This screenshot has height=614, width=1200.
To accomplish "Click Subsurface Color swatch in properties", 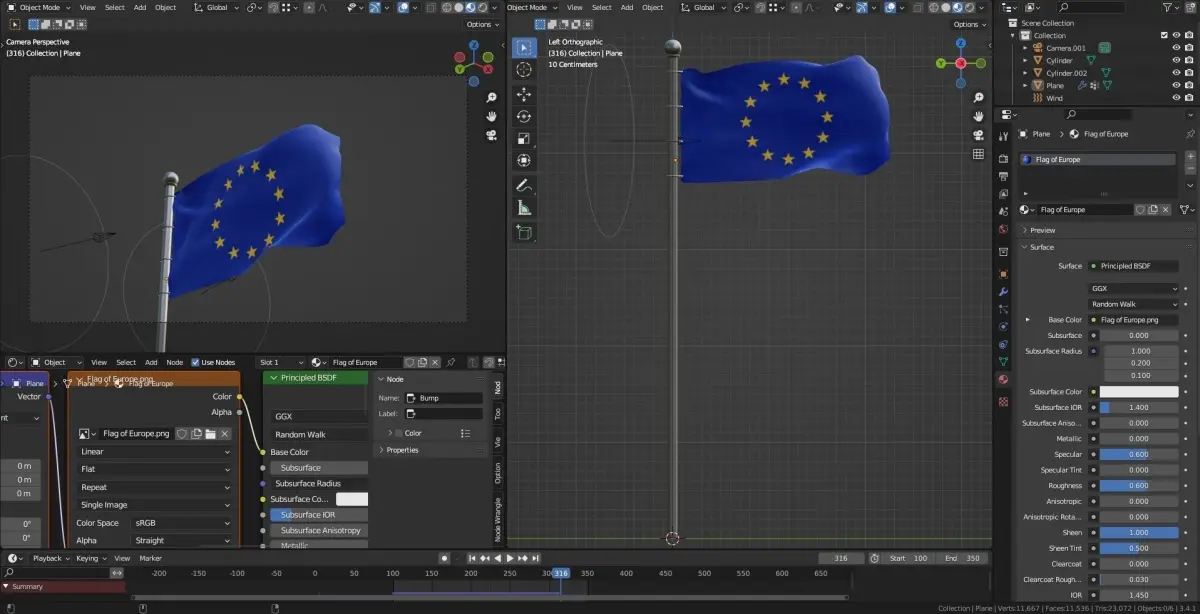I will click(x=1140, y=392).
